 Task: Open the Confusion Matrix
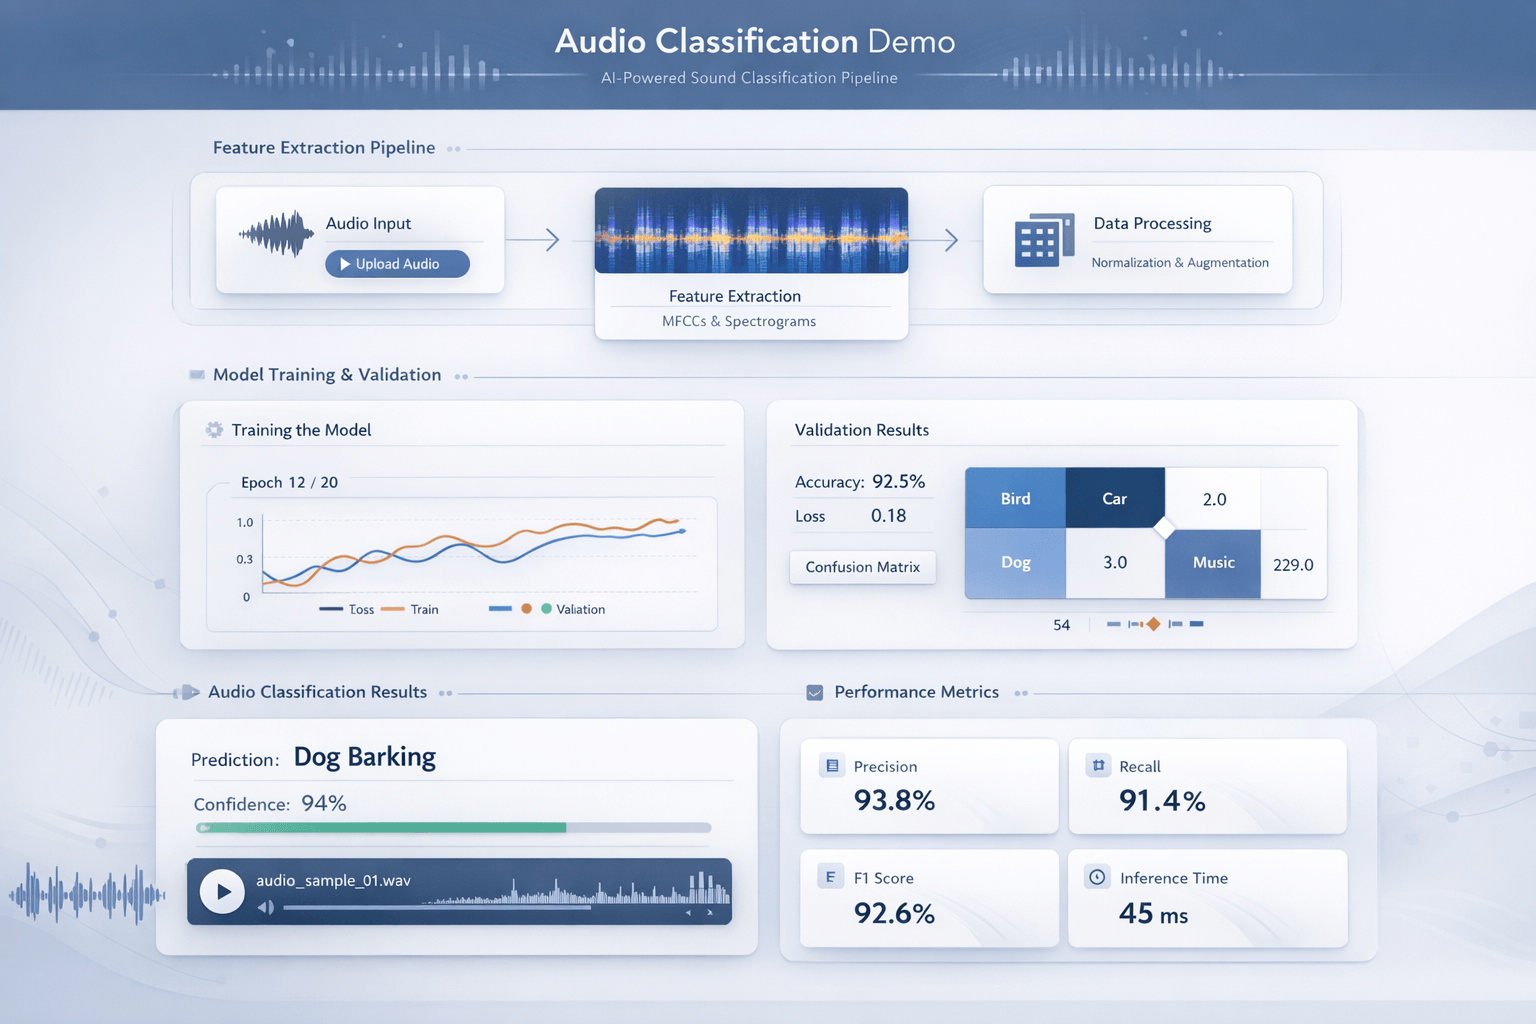(x=861, y=567)
